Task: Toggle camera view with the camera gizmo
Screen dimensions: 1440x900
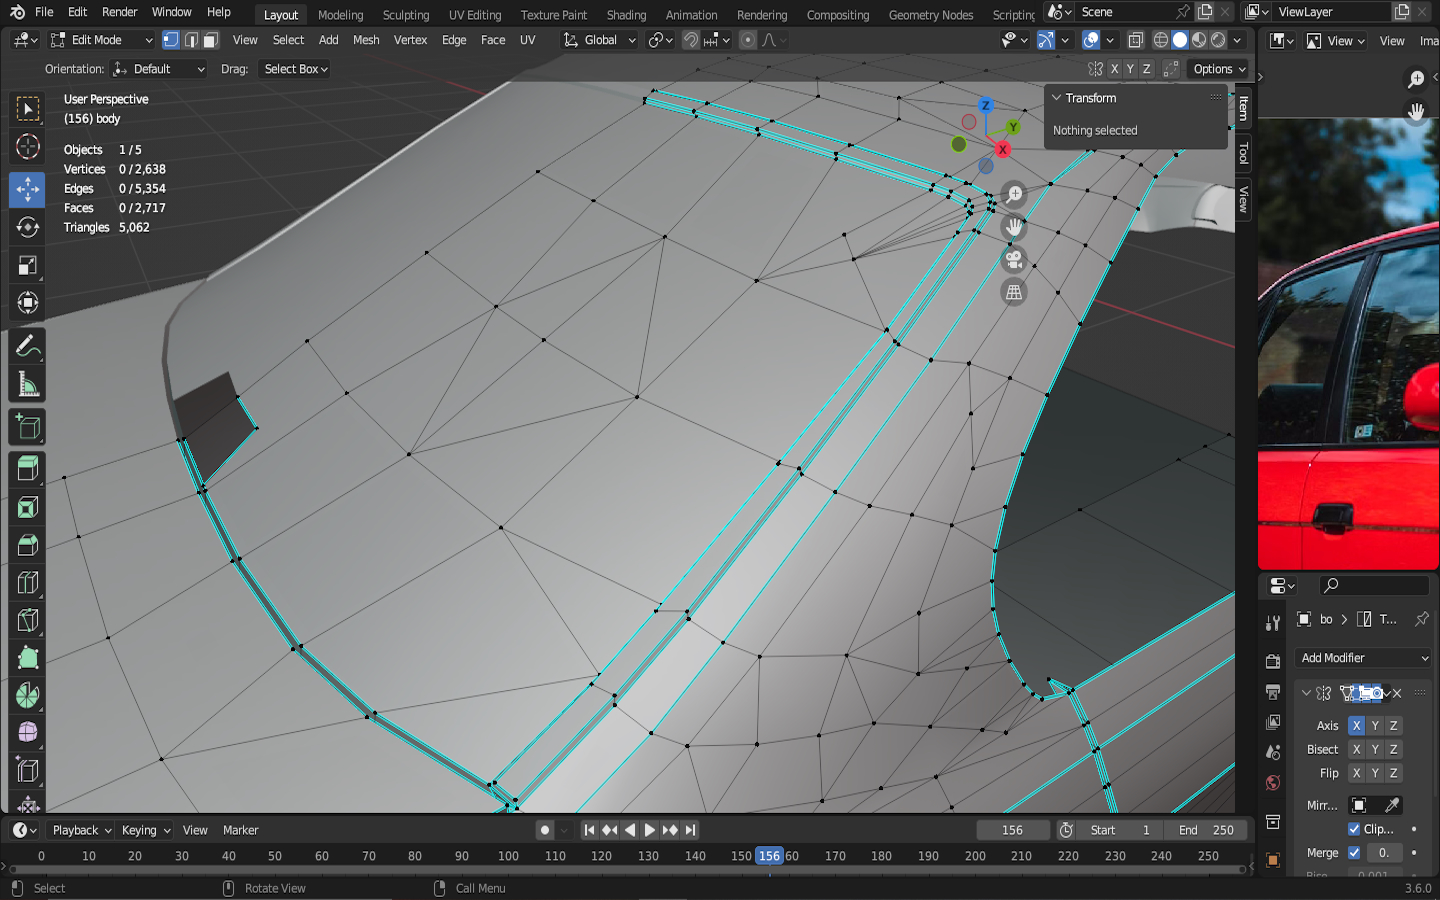Action: pyautogui.click(x=1014, y=260)
